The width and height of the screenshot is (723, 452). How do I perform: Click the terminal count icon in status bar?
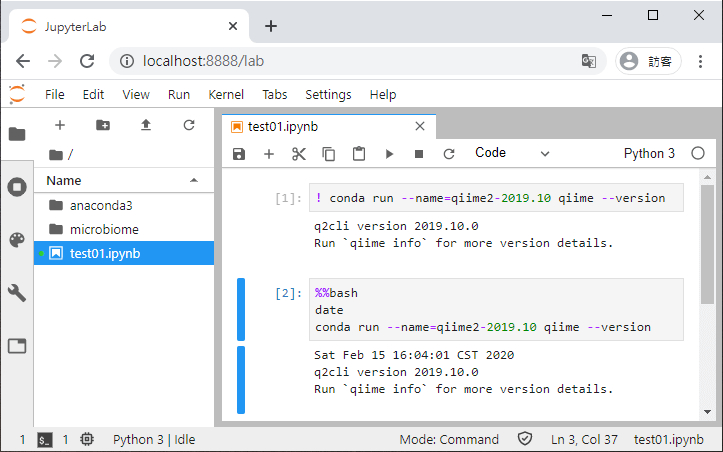(45, 440)
